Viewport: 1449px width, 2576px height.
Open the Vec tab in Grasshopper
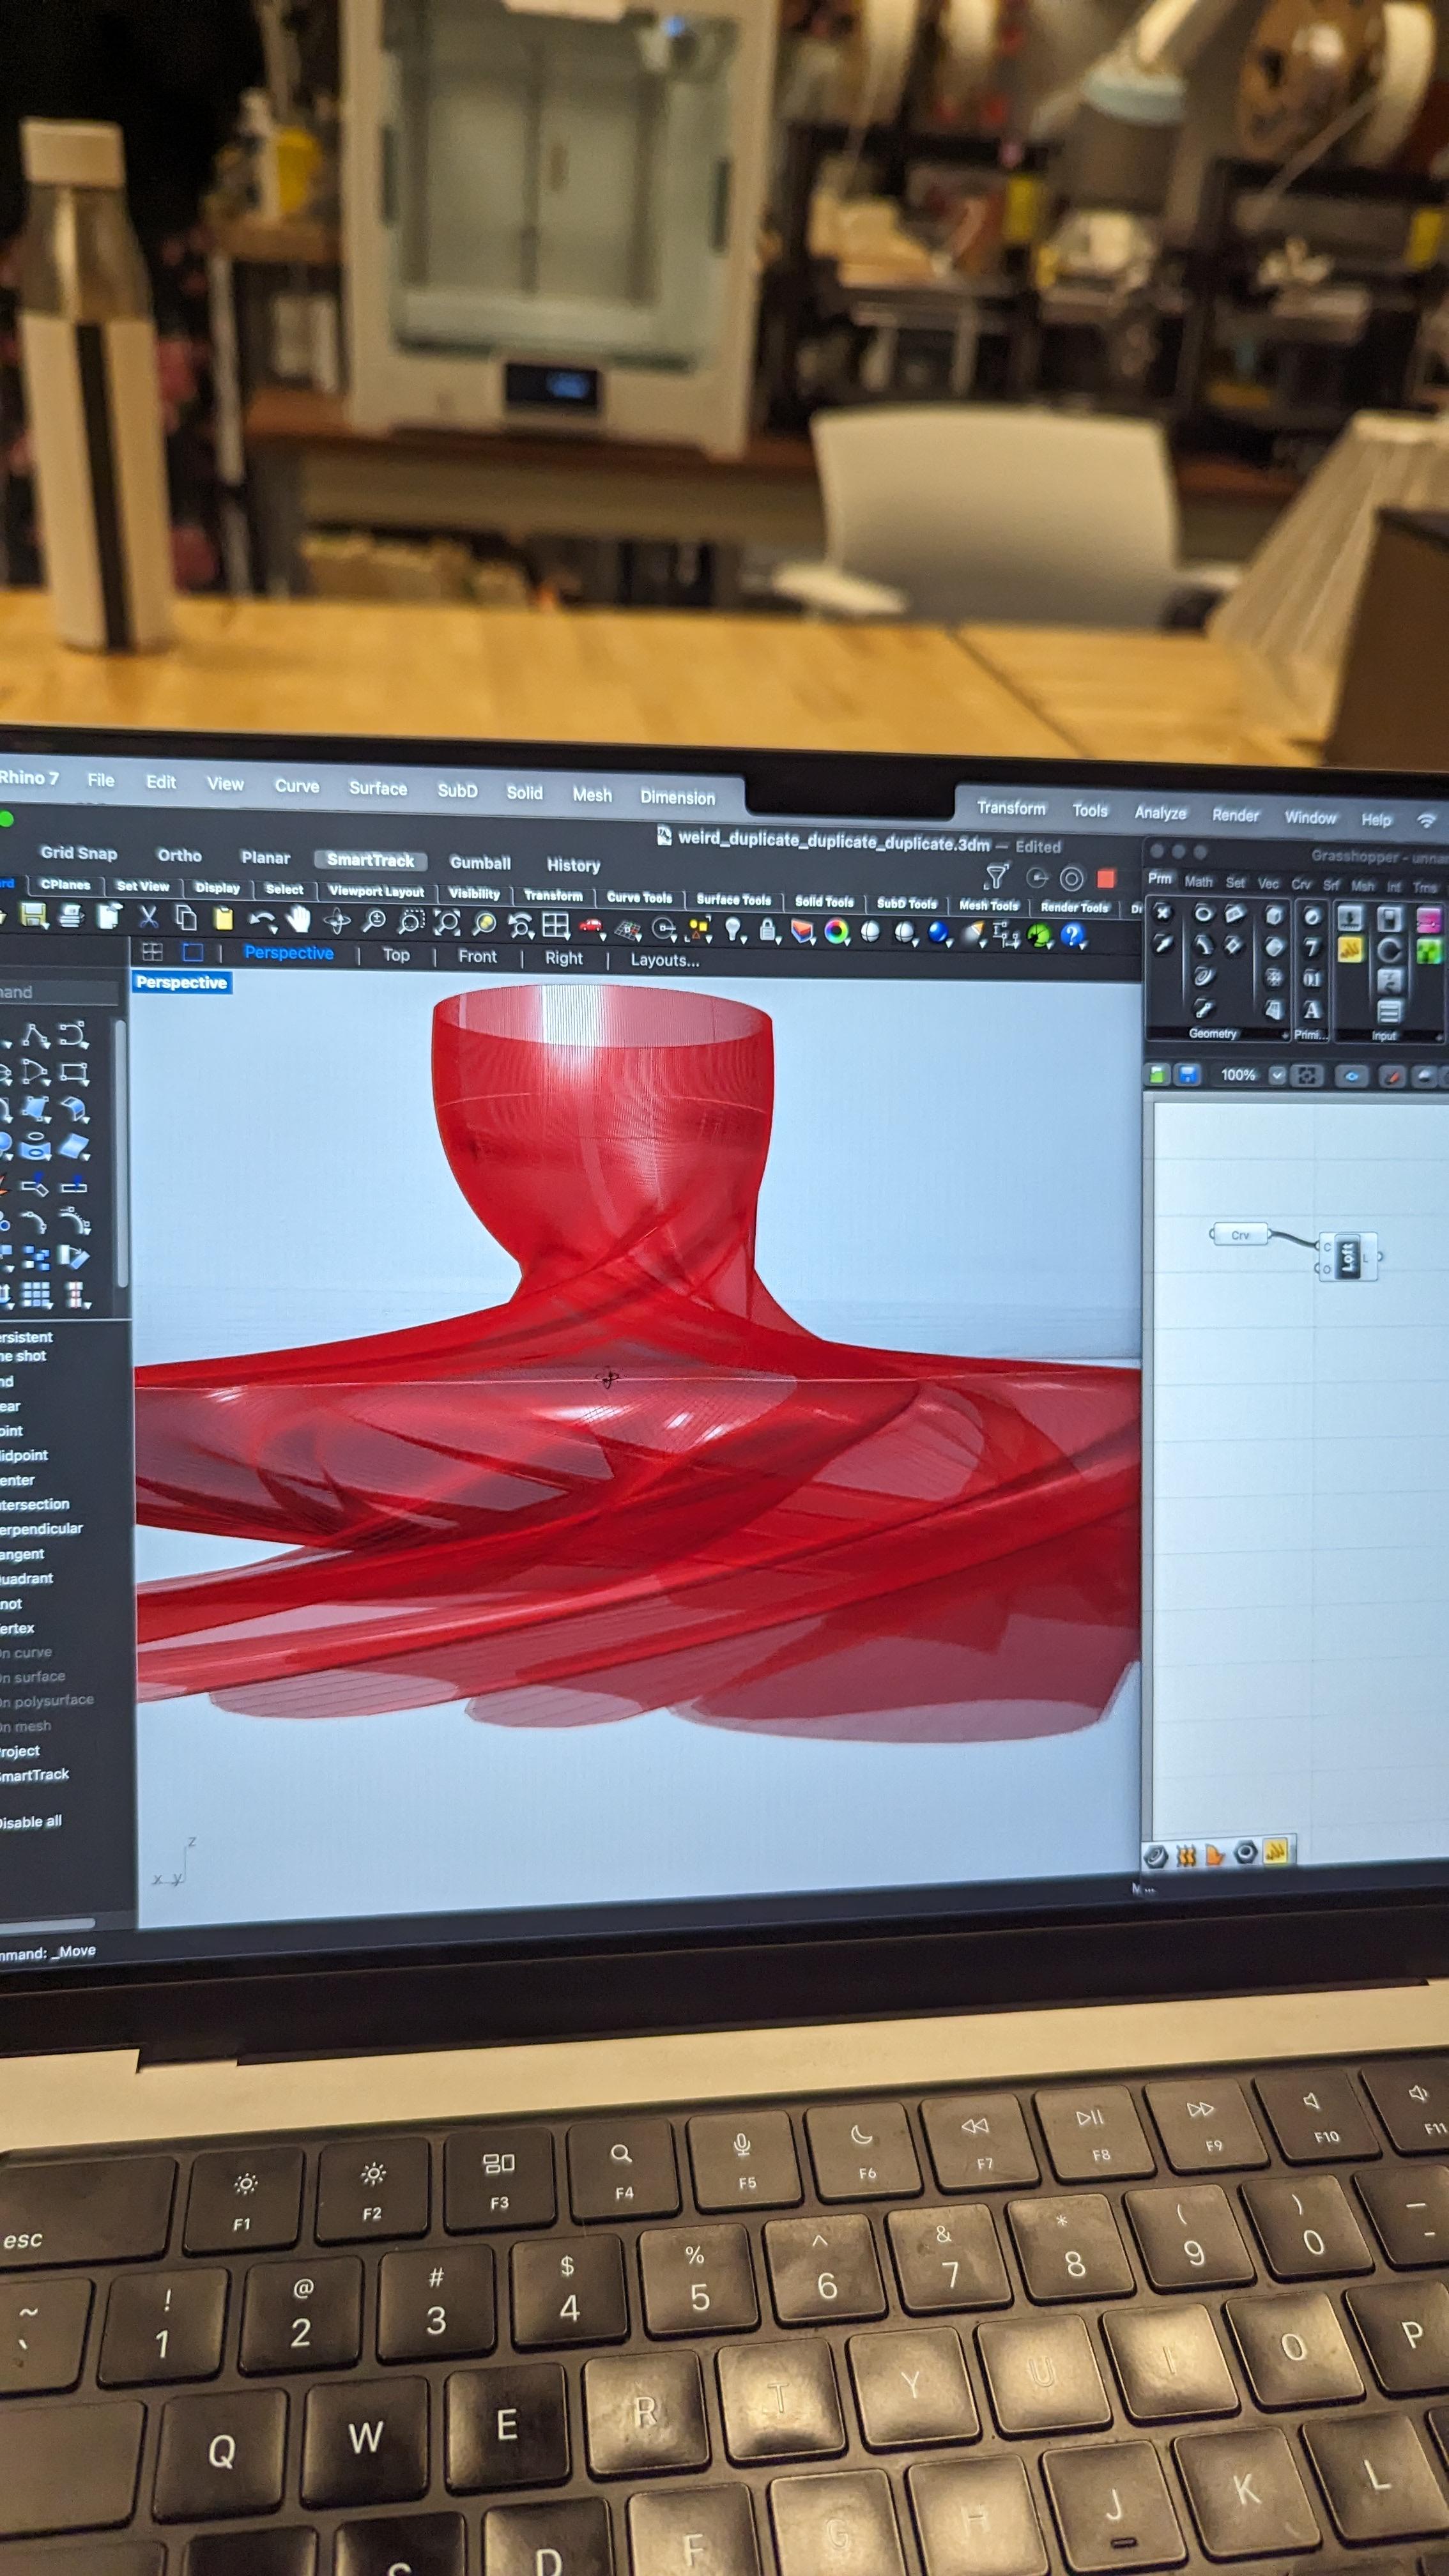1268,884
